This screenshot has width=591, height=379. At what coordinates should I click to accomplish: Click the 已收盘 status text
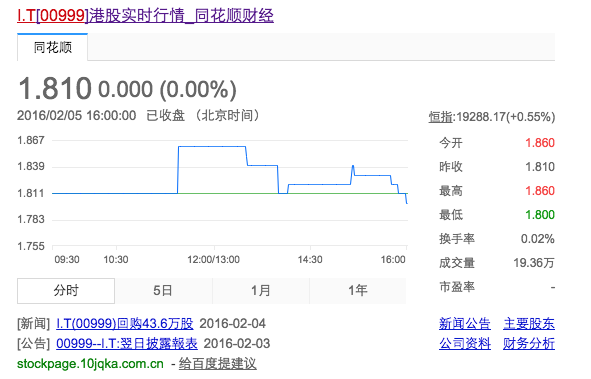[x=165, y=115]
